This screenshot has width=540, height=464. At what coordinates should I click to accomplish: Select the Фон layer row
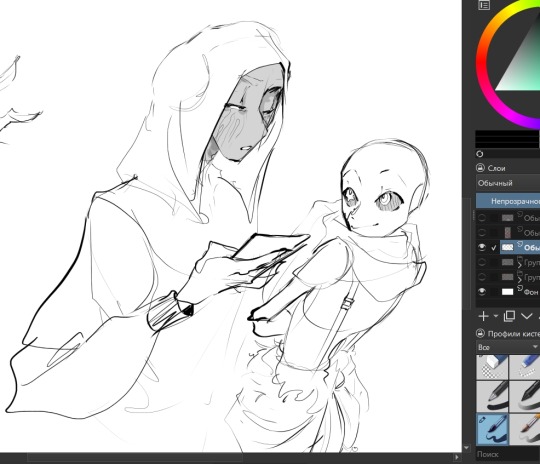coord(508,292)
